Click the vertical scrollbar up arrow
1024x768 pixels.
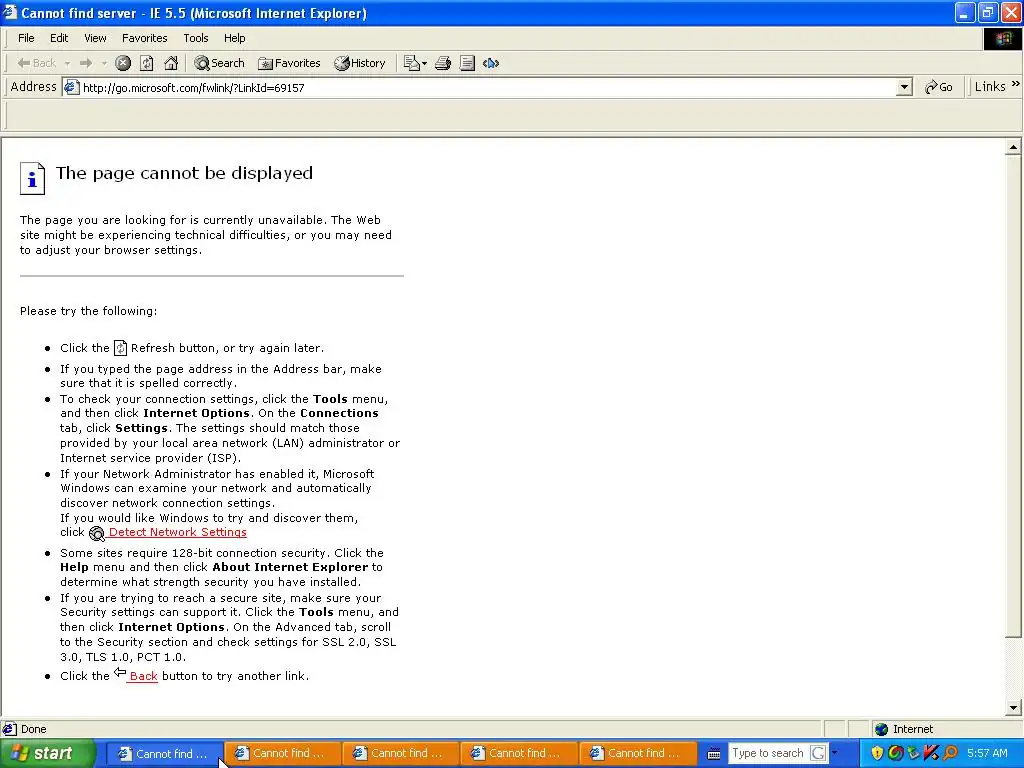click(x=1013, y=147)
